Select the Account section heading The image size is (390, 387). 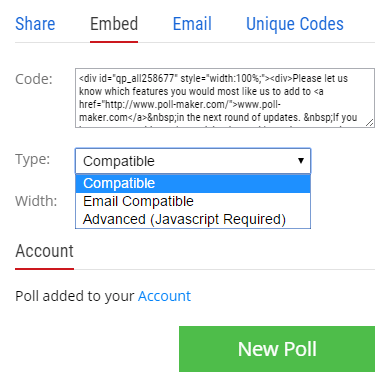(44, 251)
